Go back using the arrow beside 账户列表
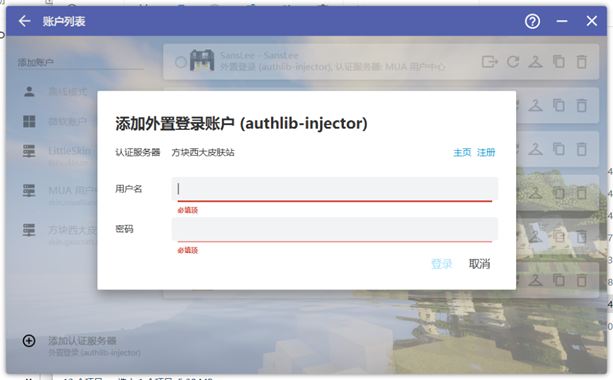Screen dimensions: 613x380 [24, 21]
